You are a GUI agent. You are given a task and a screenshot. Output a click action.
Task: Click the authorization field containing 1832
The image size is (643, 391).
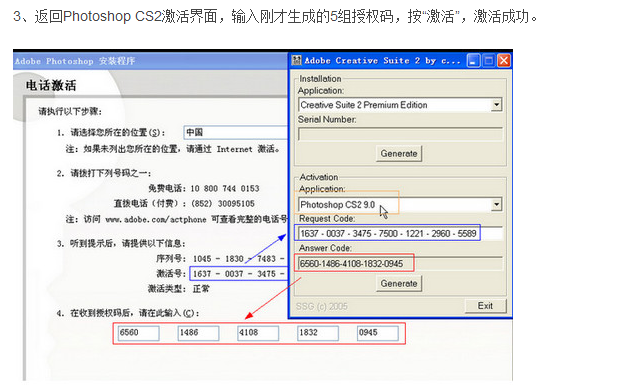tap(318, 333)
